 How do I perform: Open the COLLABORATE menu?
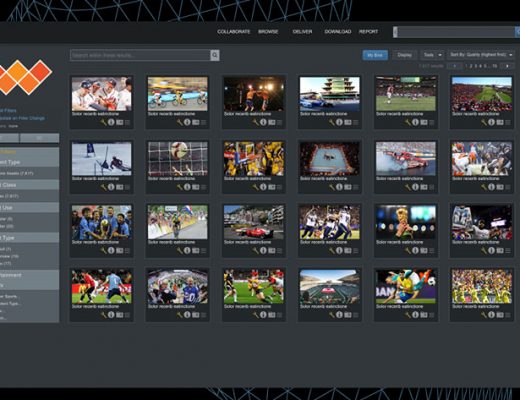(233, 32)
